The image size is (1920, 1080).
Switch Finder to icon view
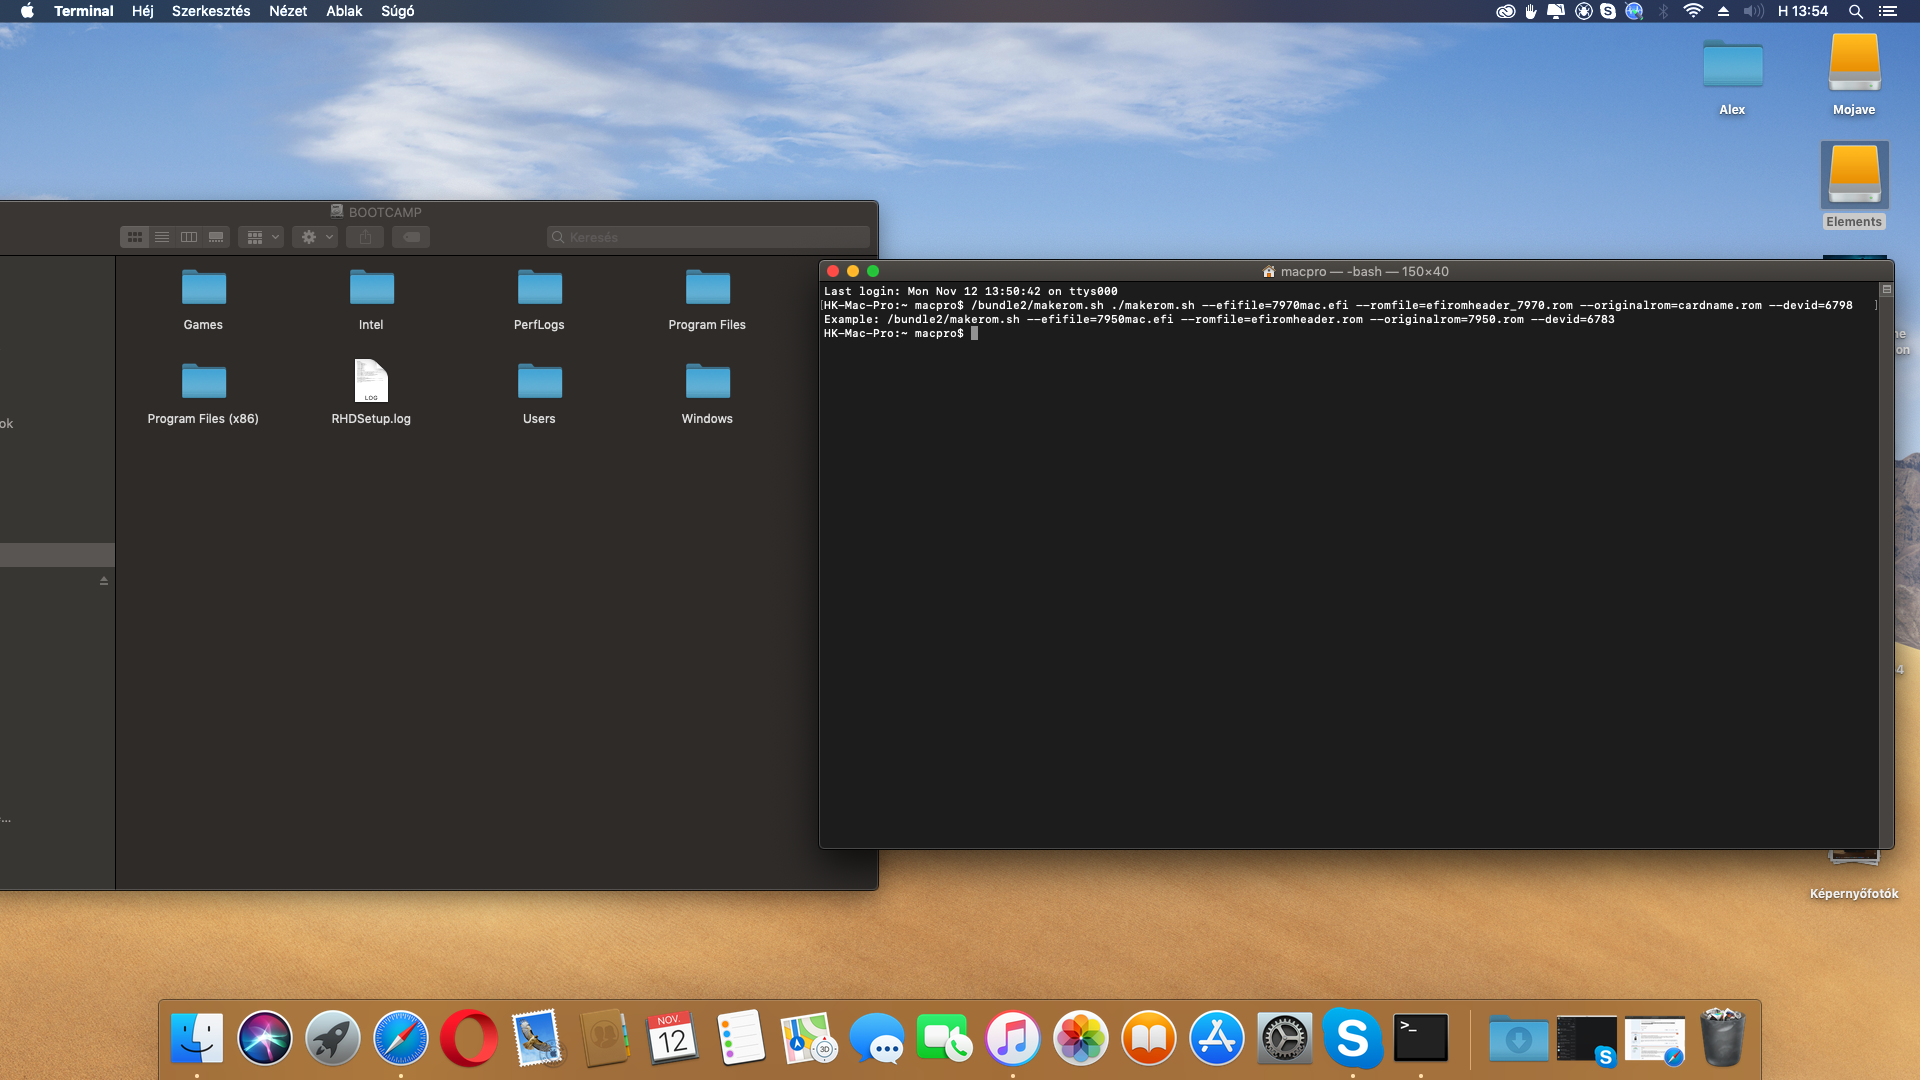pyautogui.click(x=135, y=237)
